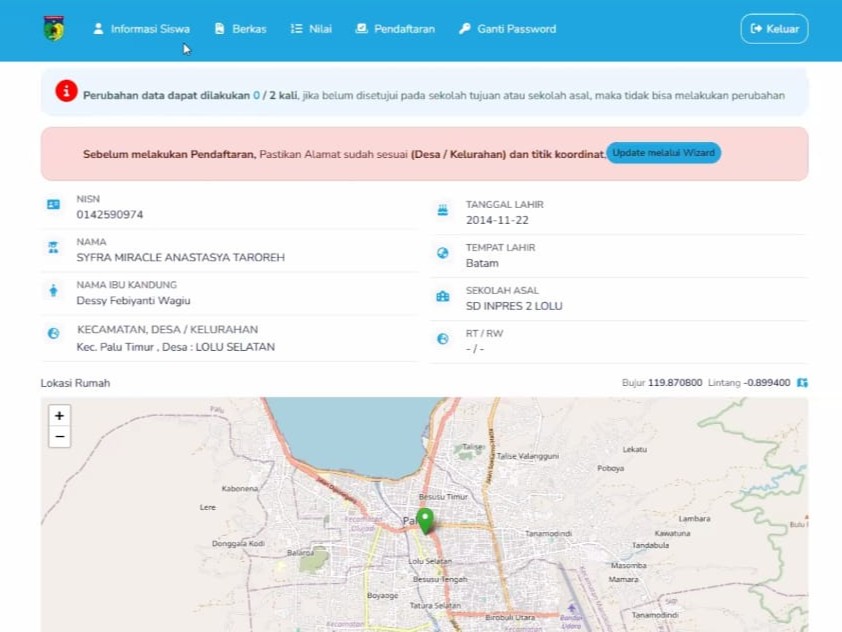Click Bujur value 119.870800

pyautogui.click(x=675, y=383)
